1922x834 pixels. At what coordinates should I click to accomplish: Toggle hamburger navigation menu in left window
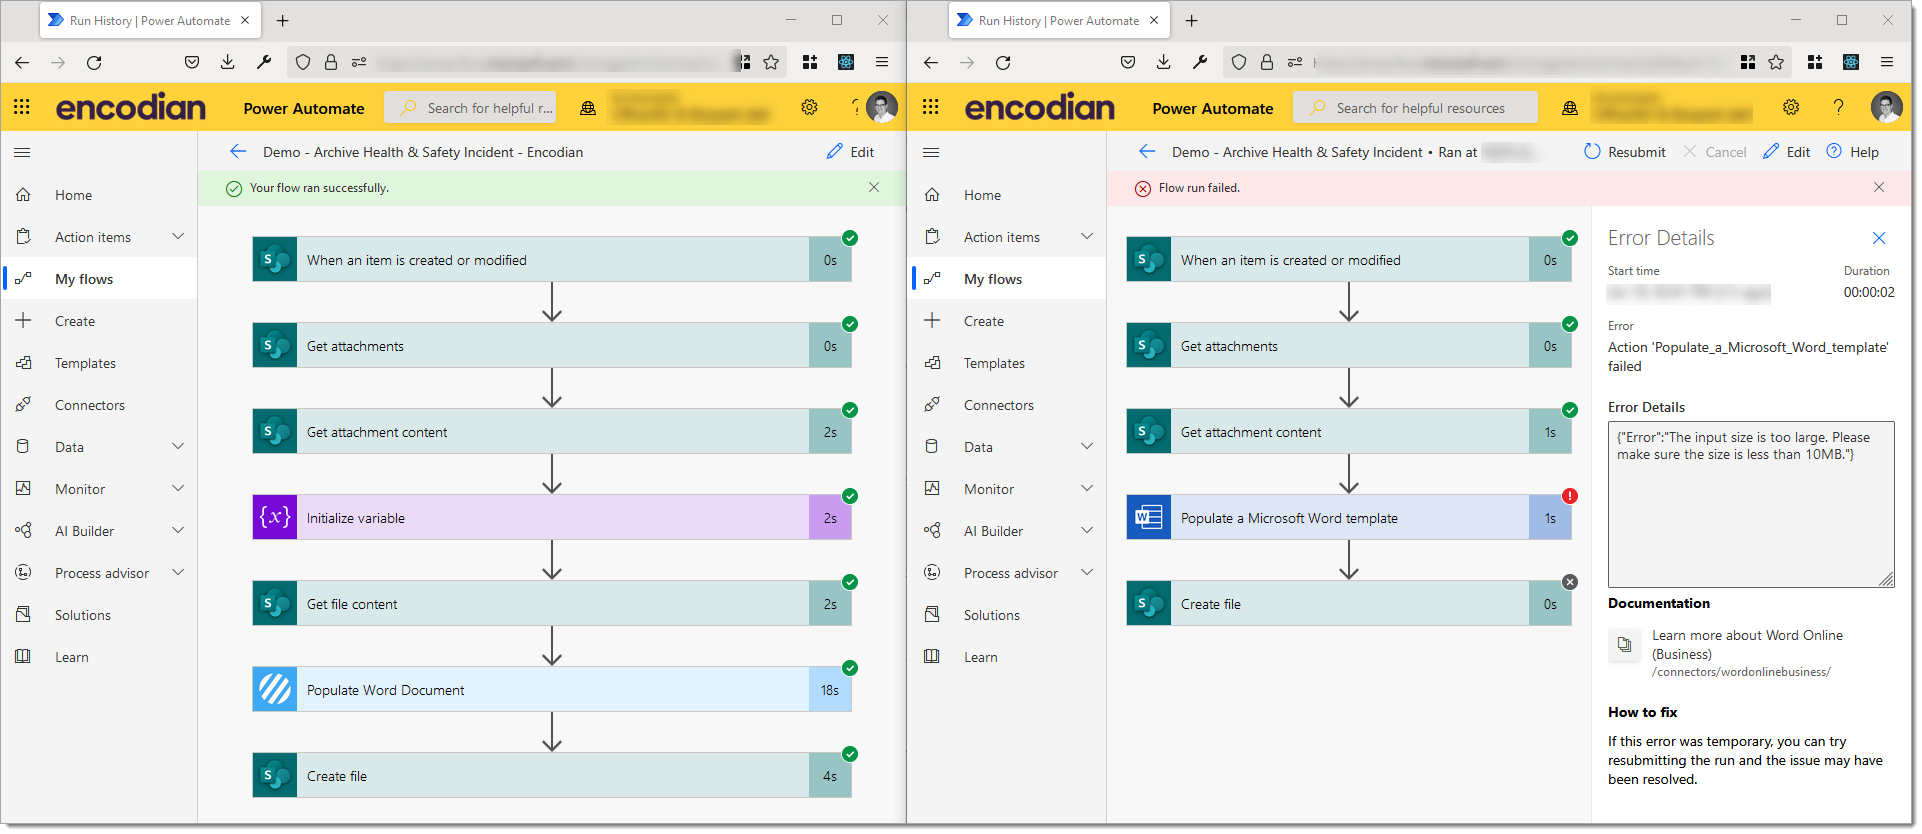pos(22,152)
